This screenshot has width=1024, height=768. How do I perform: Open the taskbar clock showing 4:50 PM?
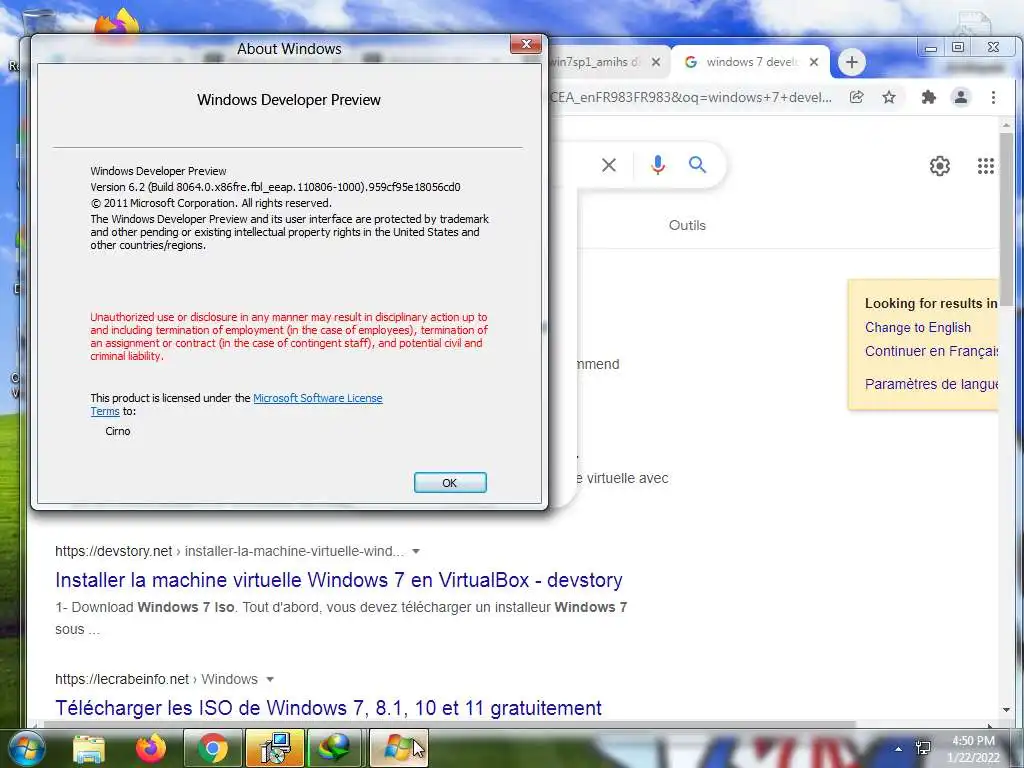(x=973, y=749)
